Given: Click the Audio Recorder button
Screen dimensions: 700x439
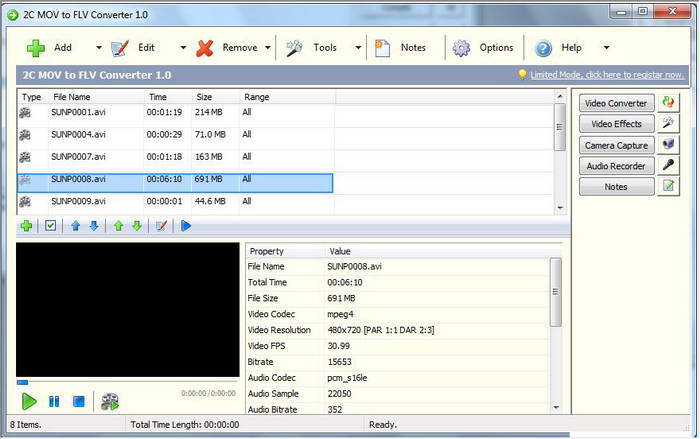Looking at the screenshot, I should pos(617,166).
